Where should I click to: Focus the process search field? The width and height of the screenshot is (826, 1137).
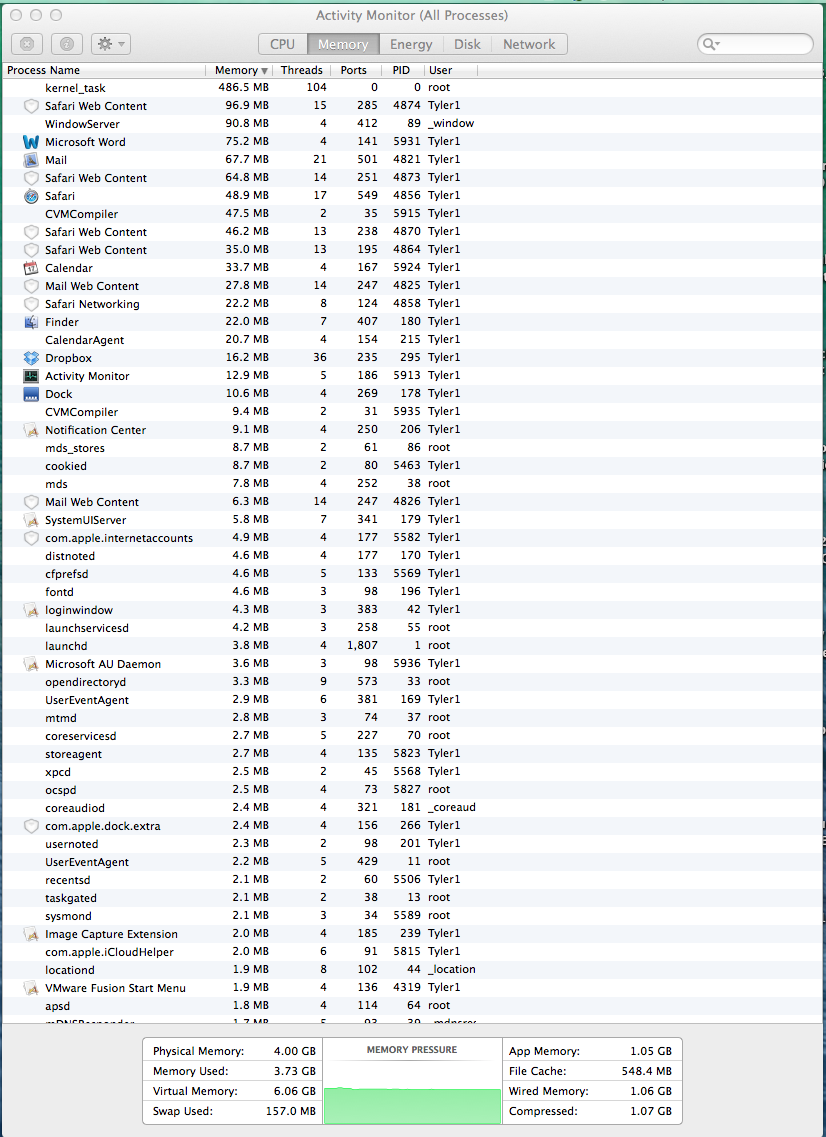[x=755, y=44]
